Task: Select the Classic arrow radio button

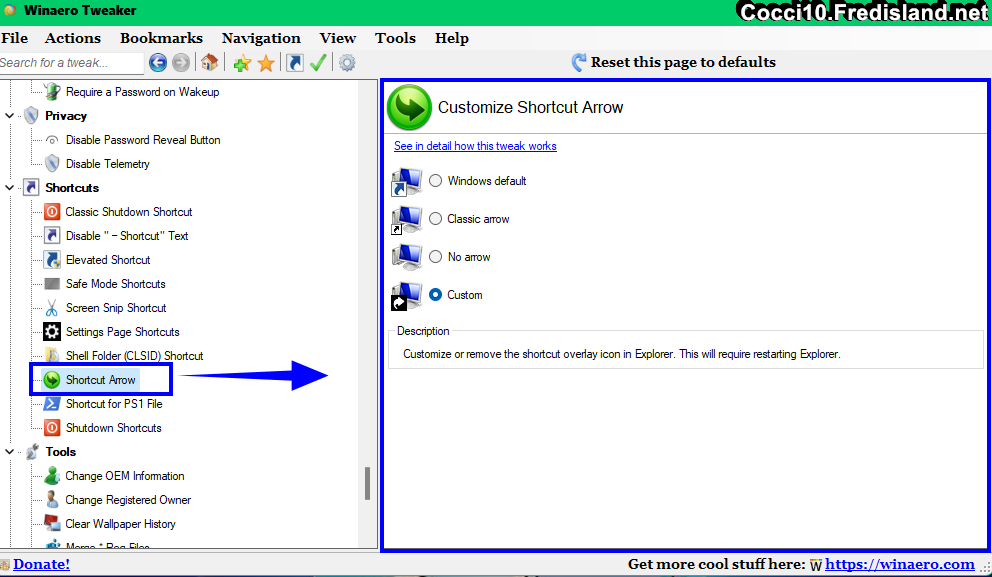Action: tap(435, 219)
